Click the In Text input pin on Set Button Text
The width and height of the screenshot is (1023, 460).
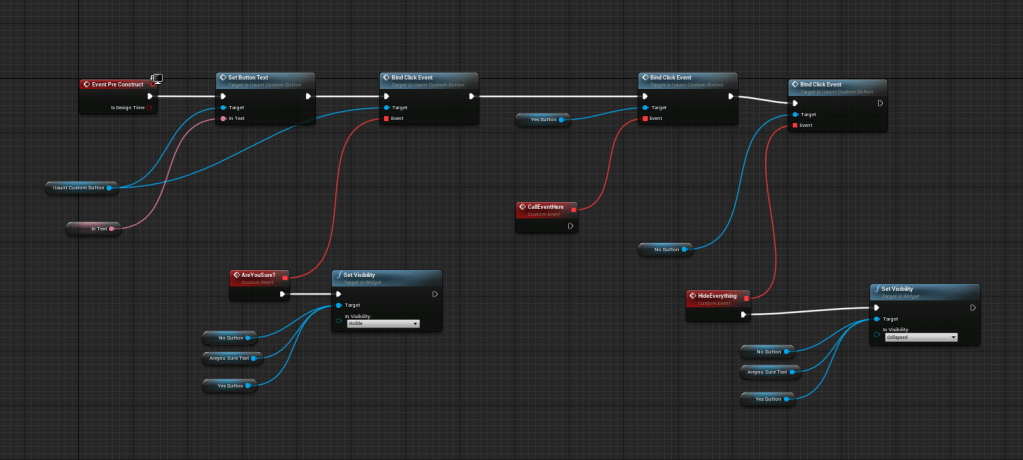[x=222, y=118]
